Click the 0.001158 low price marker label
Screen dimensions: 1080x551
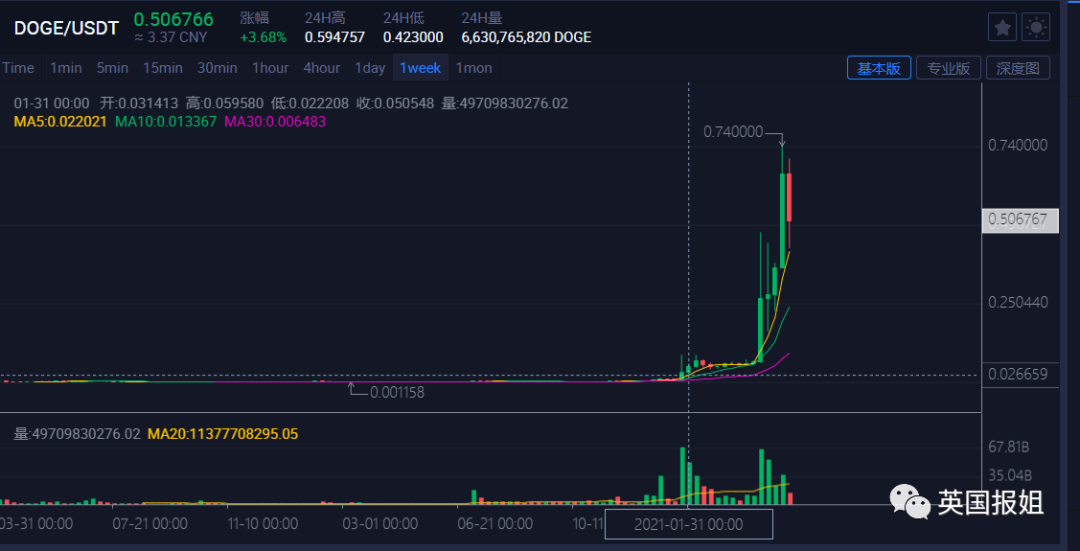397,393
